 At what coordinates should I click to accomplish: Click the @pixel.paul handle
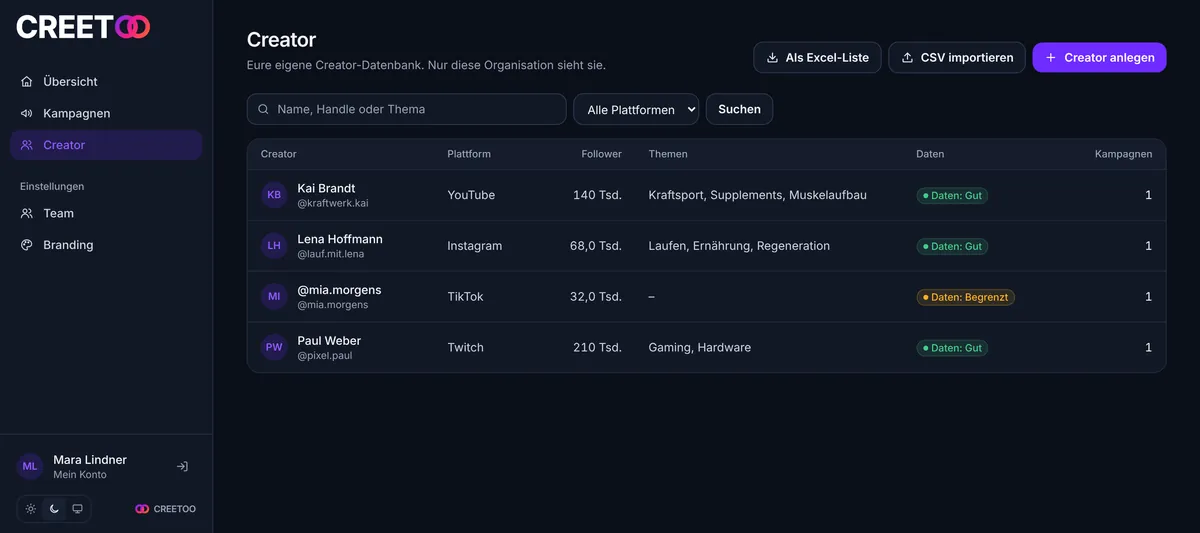[x=325, y=356]
